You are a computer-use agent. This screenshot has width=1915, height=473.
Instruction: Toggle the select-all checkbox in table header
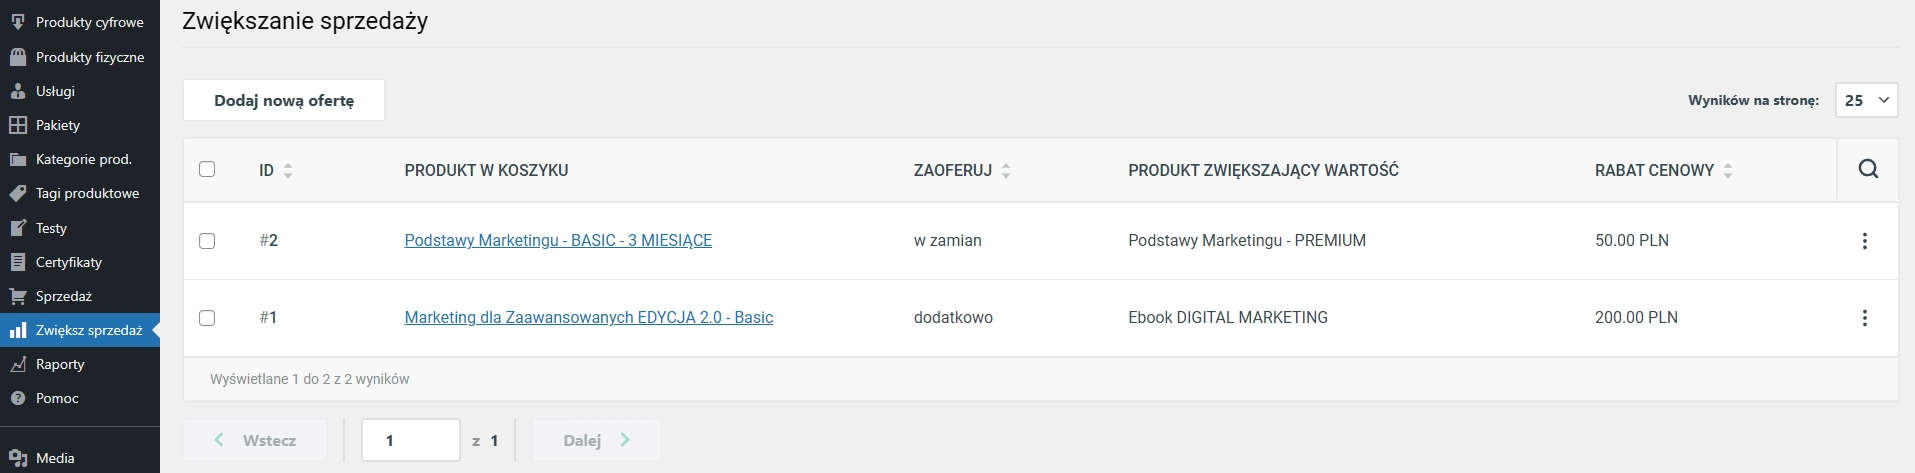(207, 169)
